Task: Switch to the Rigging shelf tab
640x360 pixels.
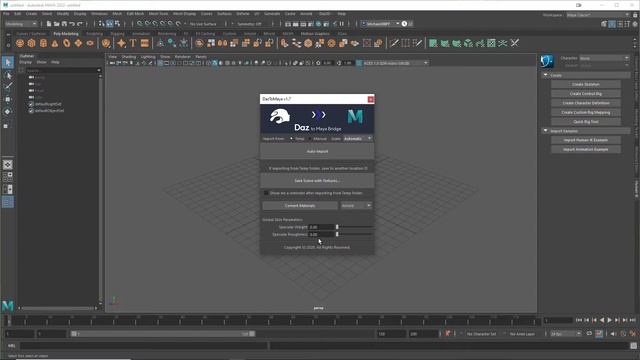Action: (x=117, y=33)
